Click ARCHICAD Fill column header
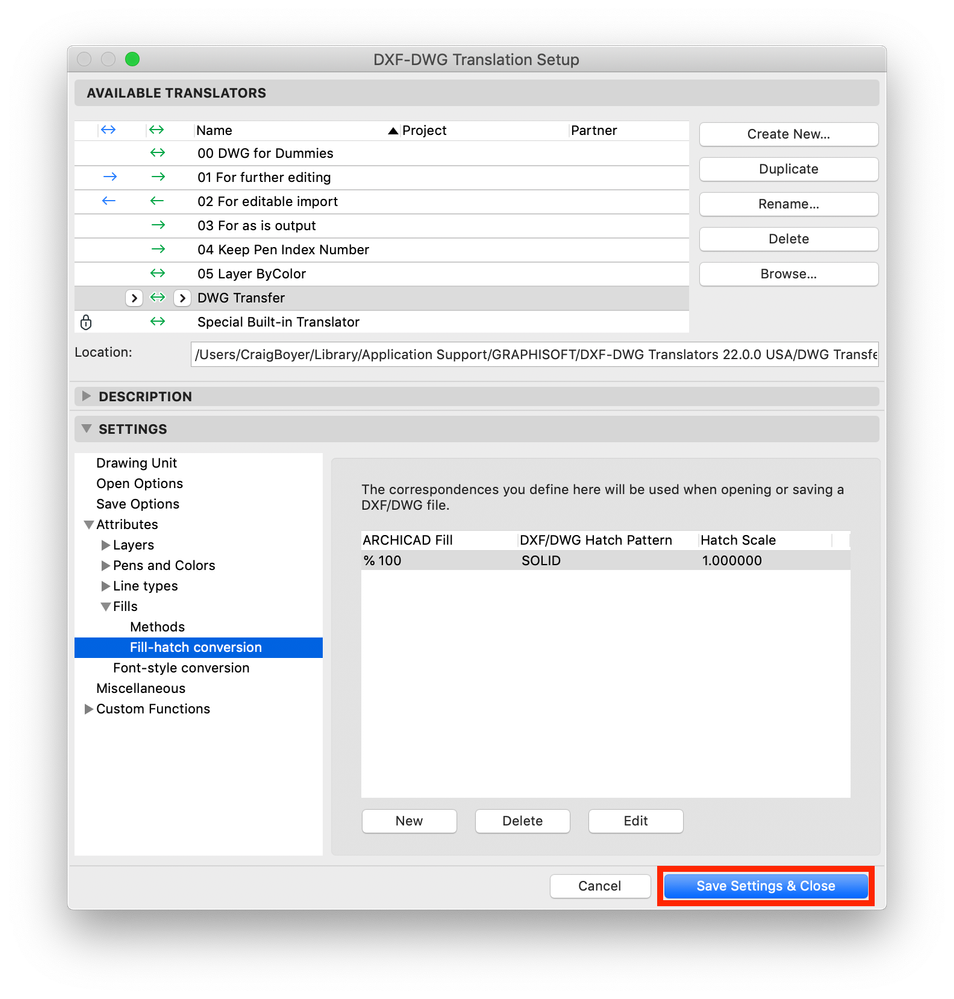This screenshot has width=954, height=999. [x=439, y=540]
